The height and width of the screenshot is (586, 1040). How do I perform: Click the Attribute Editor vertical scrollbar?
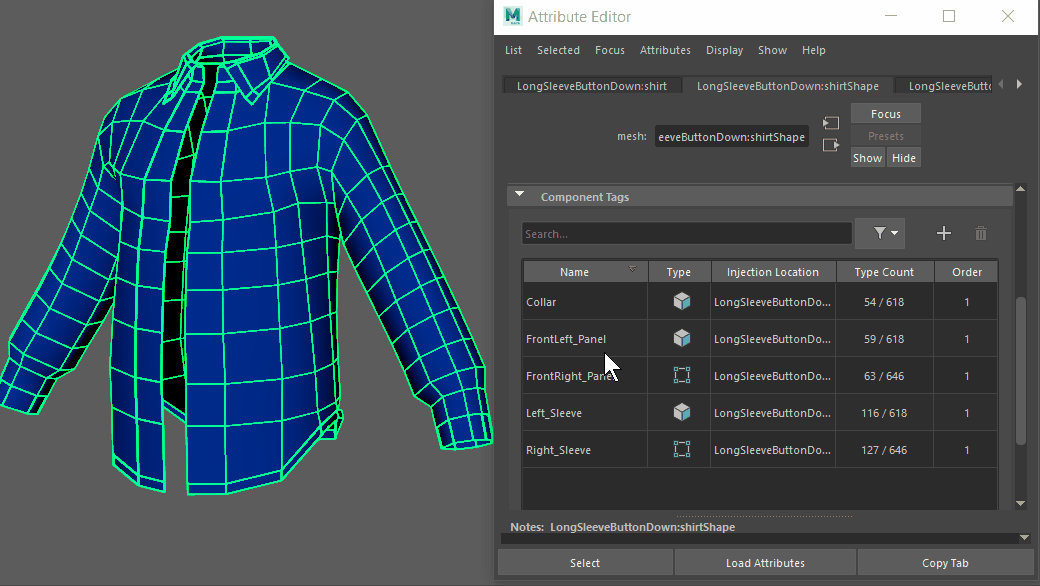(1020, 370)
